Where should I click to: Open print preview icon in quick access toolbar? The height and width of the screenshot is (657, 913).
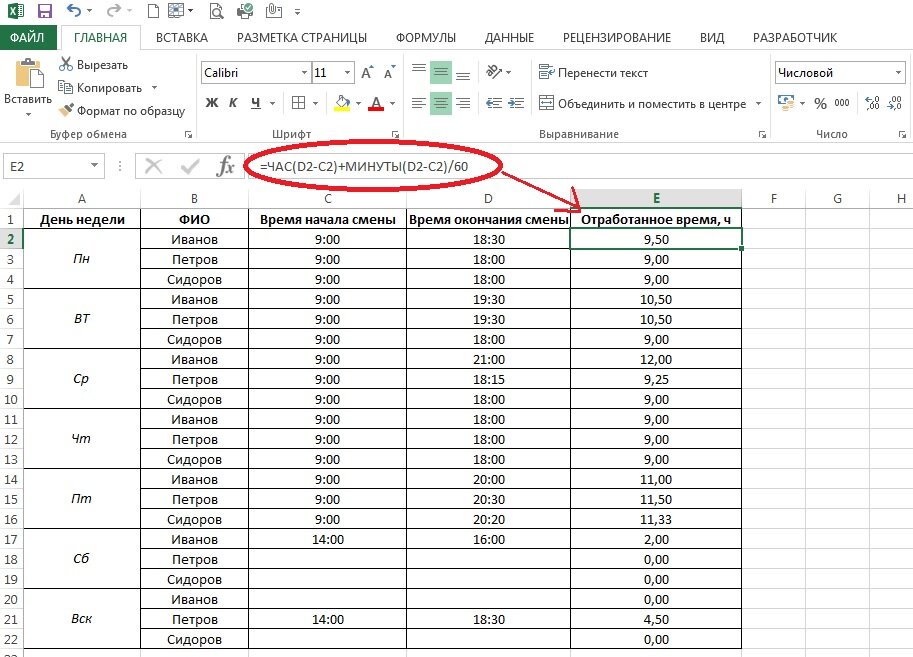tap(217, 10)
